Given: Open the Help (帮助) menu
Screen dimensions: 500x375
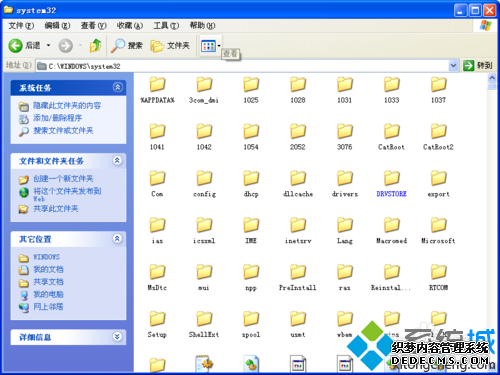Looking at the screenshot, I should tap(202, 26).
